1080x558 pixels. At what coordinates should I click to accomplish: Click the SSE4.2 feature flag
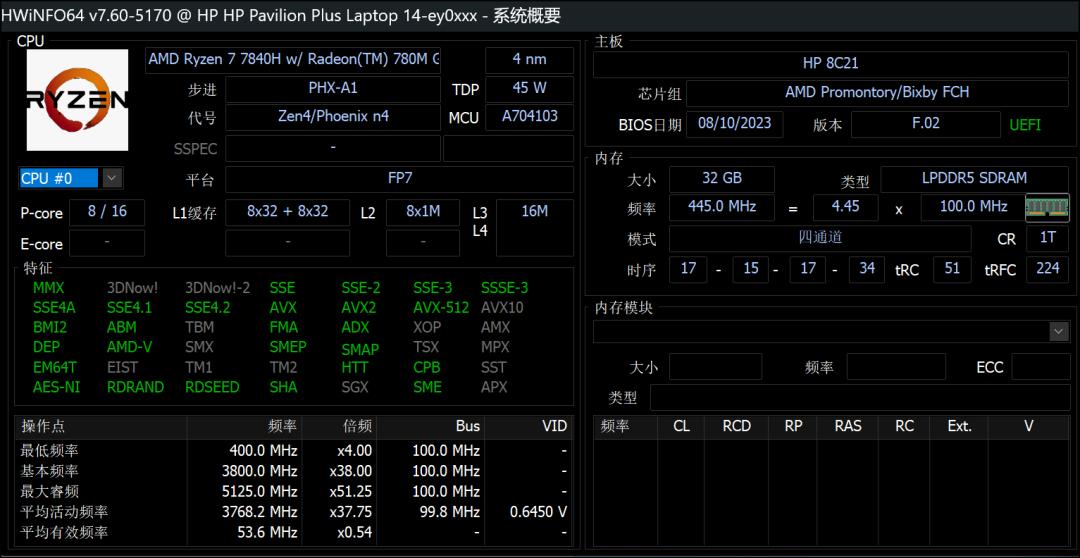pos(207,308)
